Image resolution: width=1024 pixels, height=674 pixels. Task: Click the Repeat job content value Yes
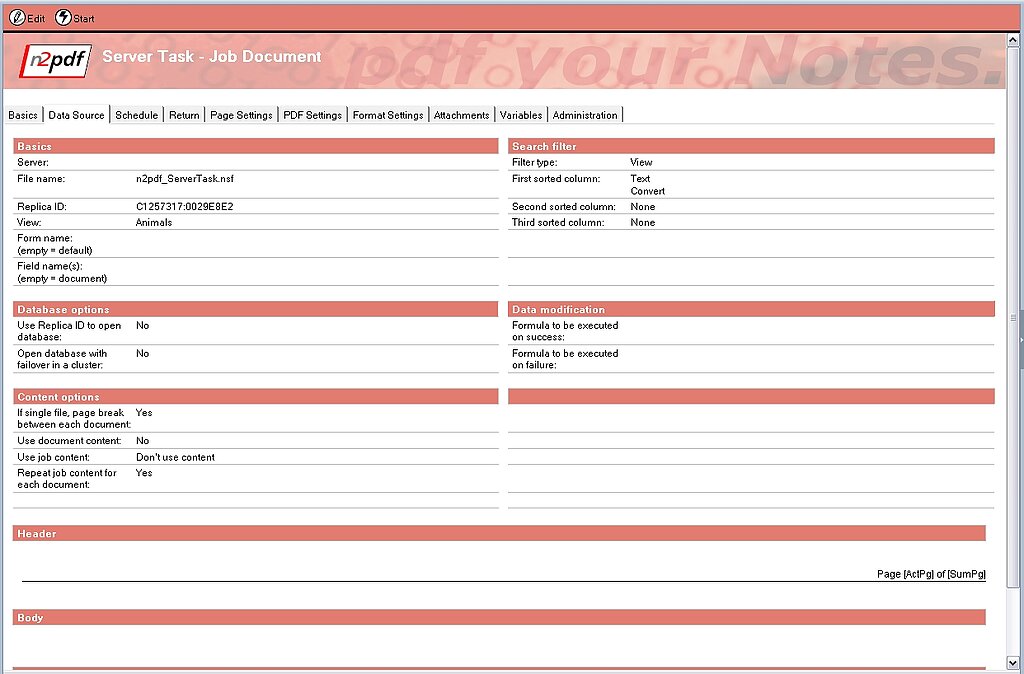point(144,472)
